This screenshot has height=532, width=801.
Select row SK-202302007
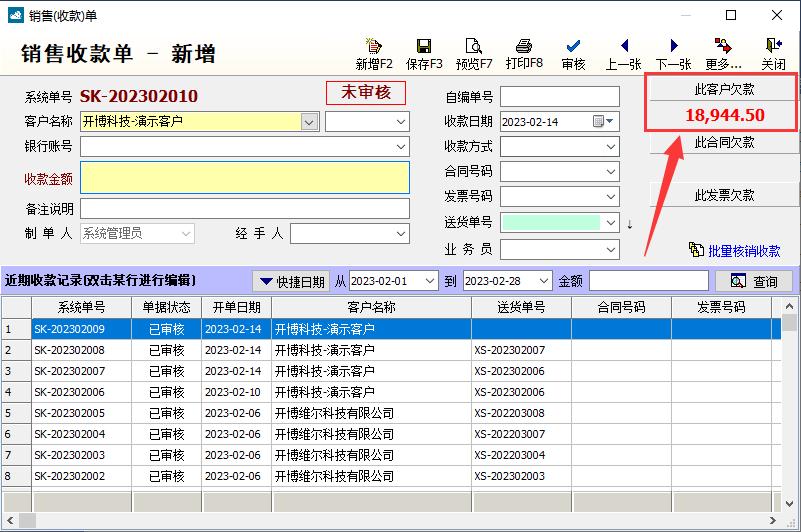click(x=391, y=371)
